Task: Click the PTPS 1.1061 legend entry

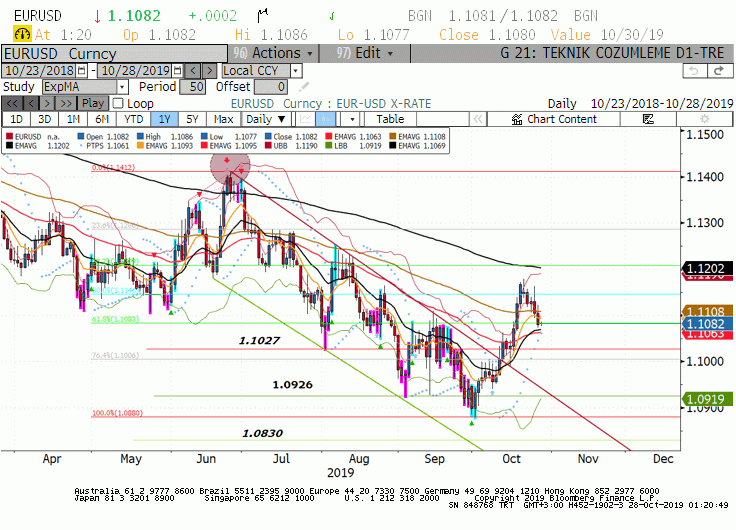Action: coord(104,146)
